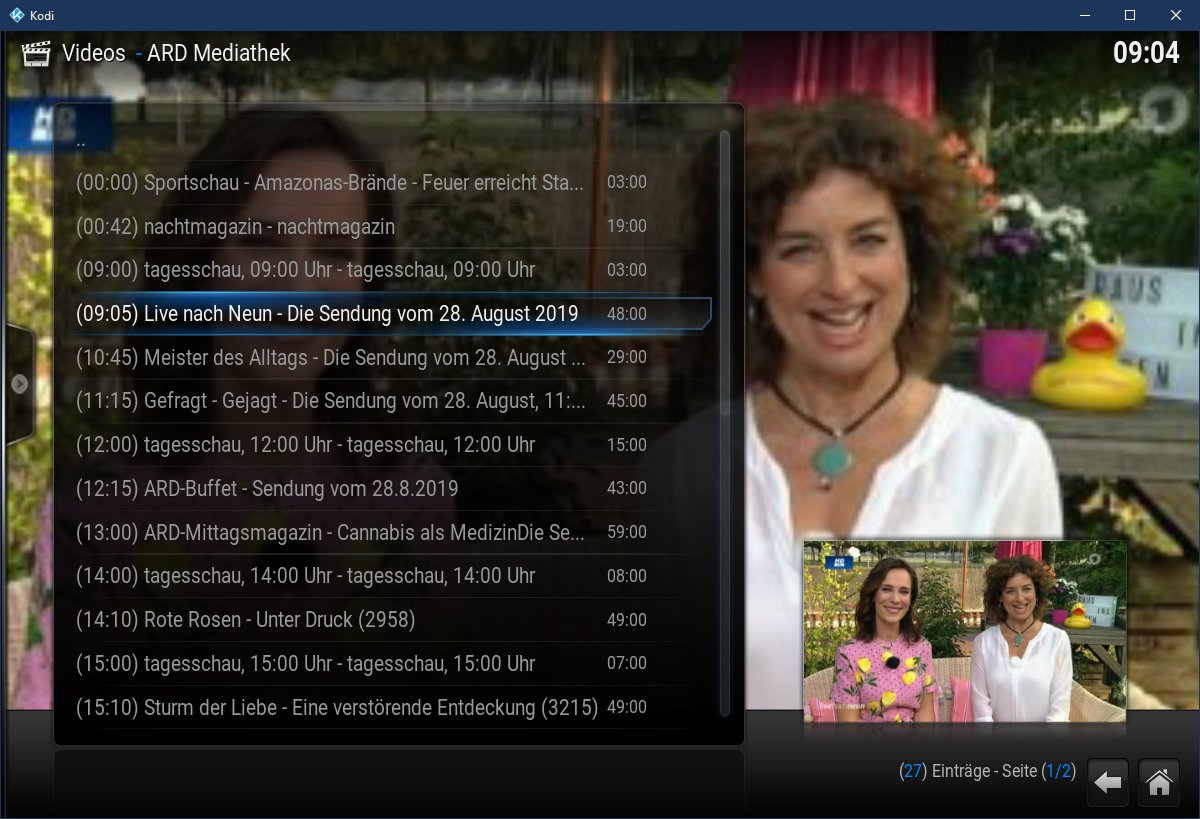The width and height of the screenshot is (1200, 819).
Task: Select ARD-Mittagsmagazin Cannabis als Medizin entry
Action: (x=383, y=533)
